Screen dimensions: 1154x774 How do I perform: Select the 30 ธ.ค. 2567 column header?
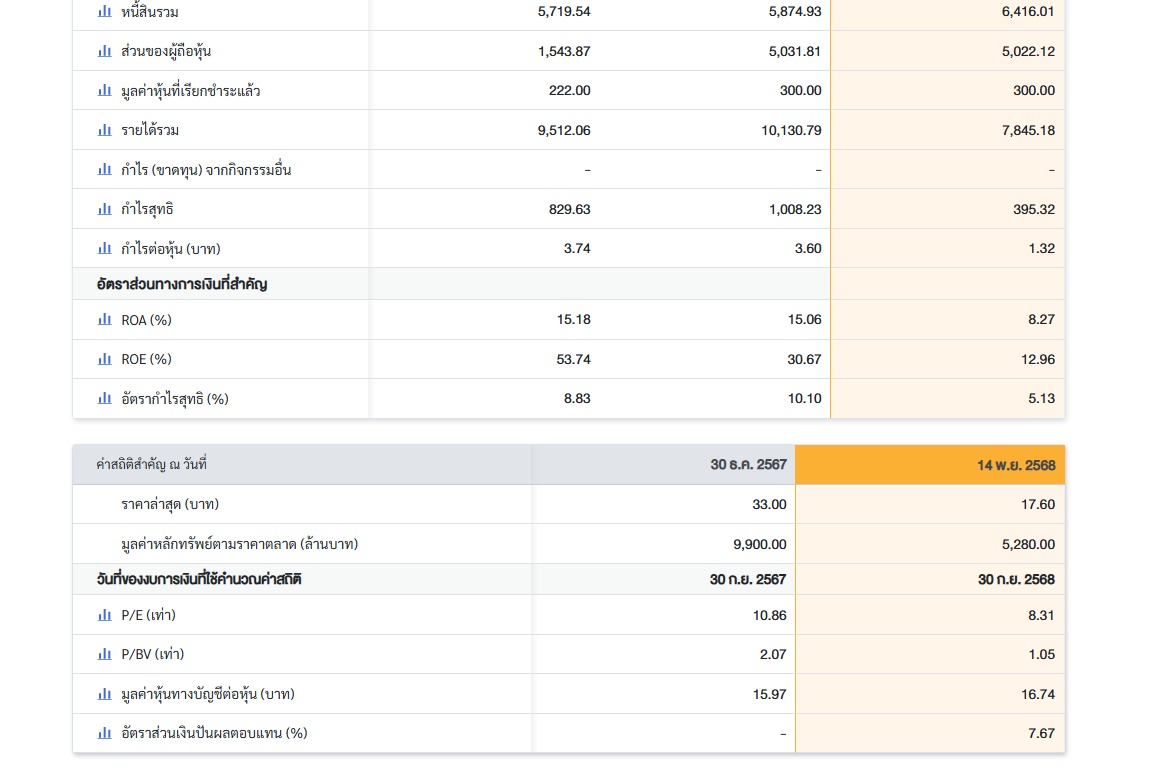[663, 465]
